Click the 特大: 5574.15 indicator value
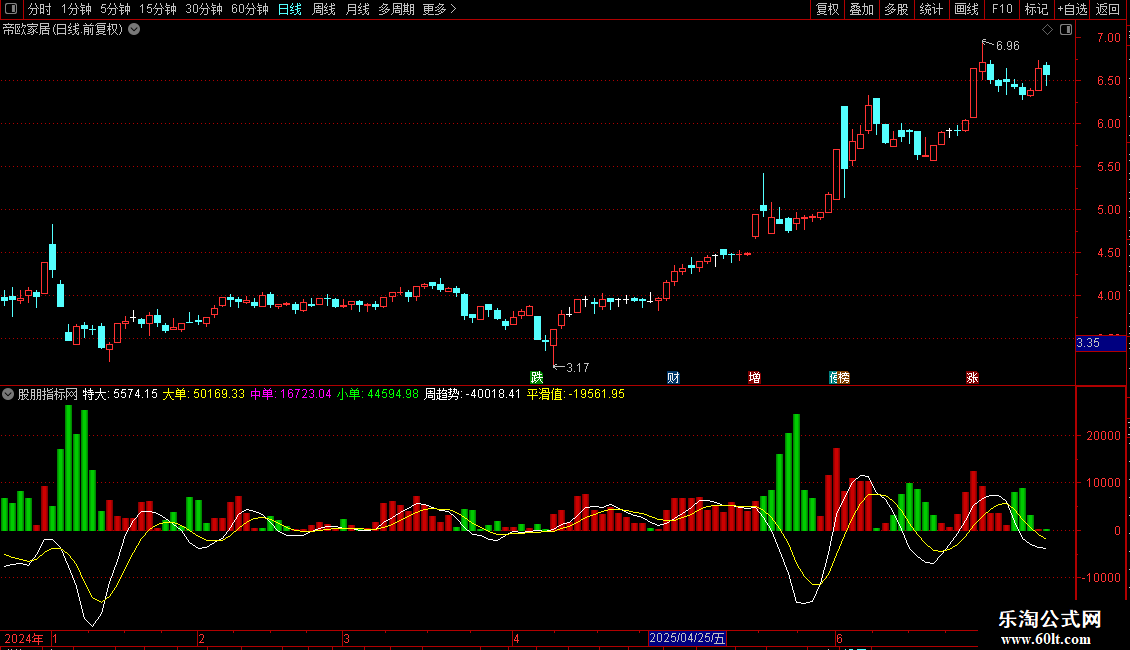Image resolution: width=1130 pixels, height=650 pixels. [x=120, y=394]
